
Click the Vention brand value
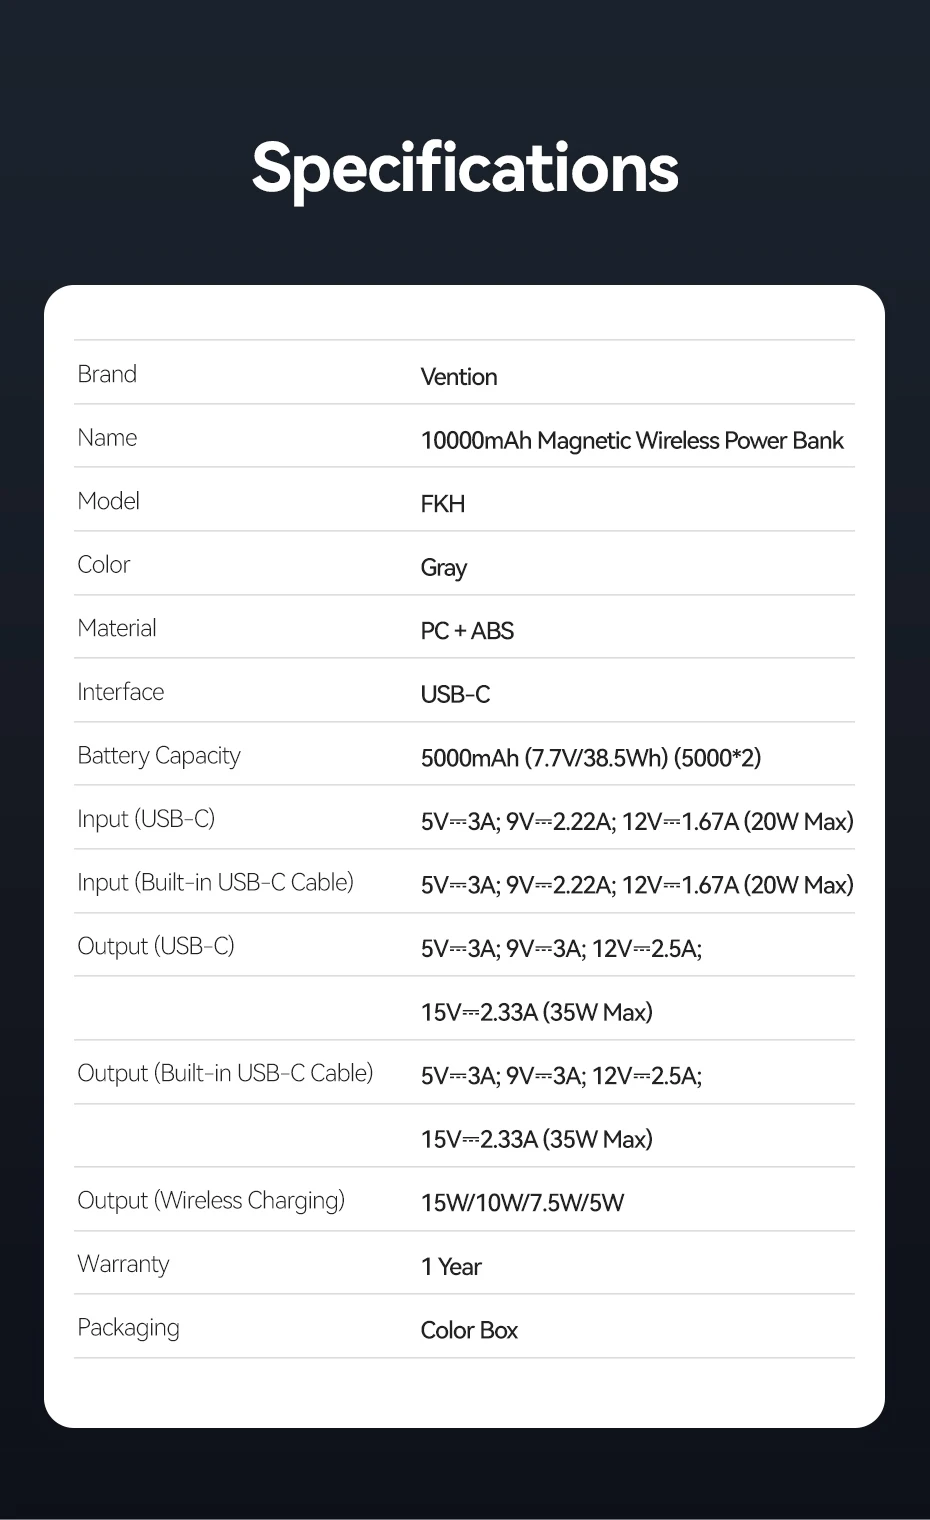click(458, 377)
